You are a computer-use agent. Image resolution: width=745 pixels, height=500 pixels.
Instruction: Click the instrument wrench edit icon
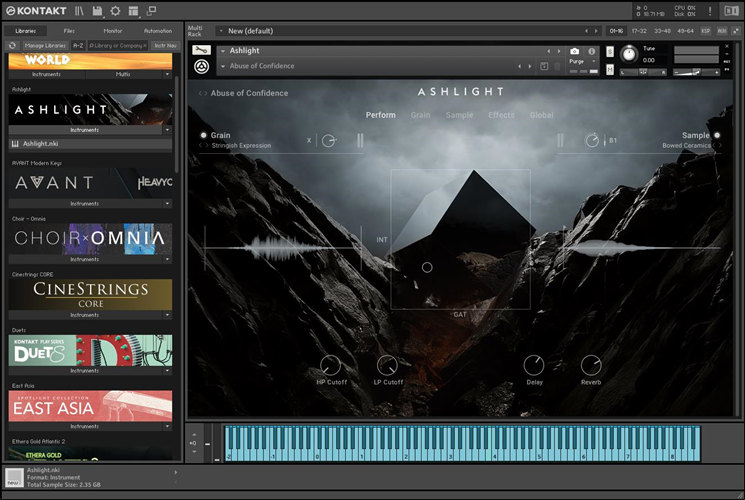[x=200, y=50]
